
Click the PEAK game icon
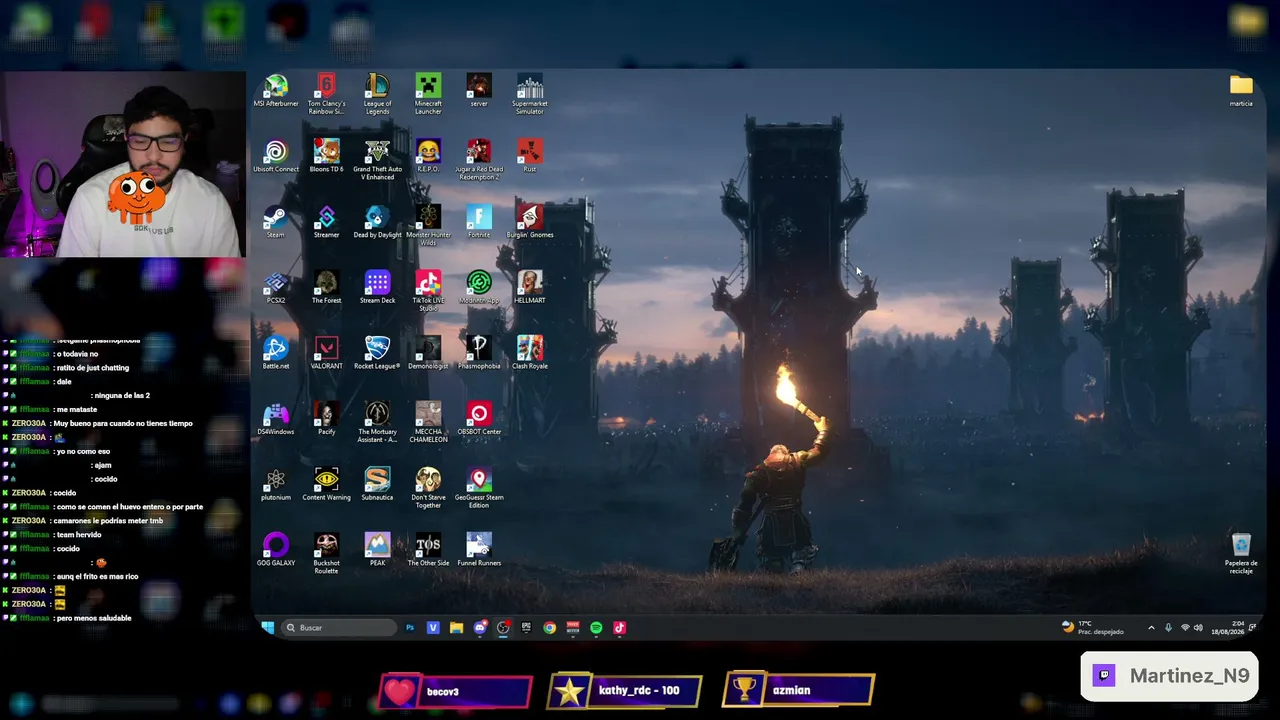(x=377, y=549)
